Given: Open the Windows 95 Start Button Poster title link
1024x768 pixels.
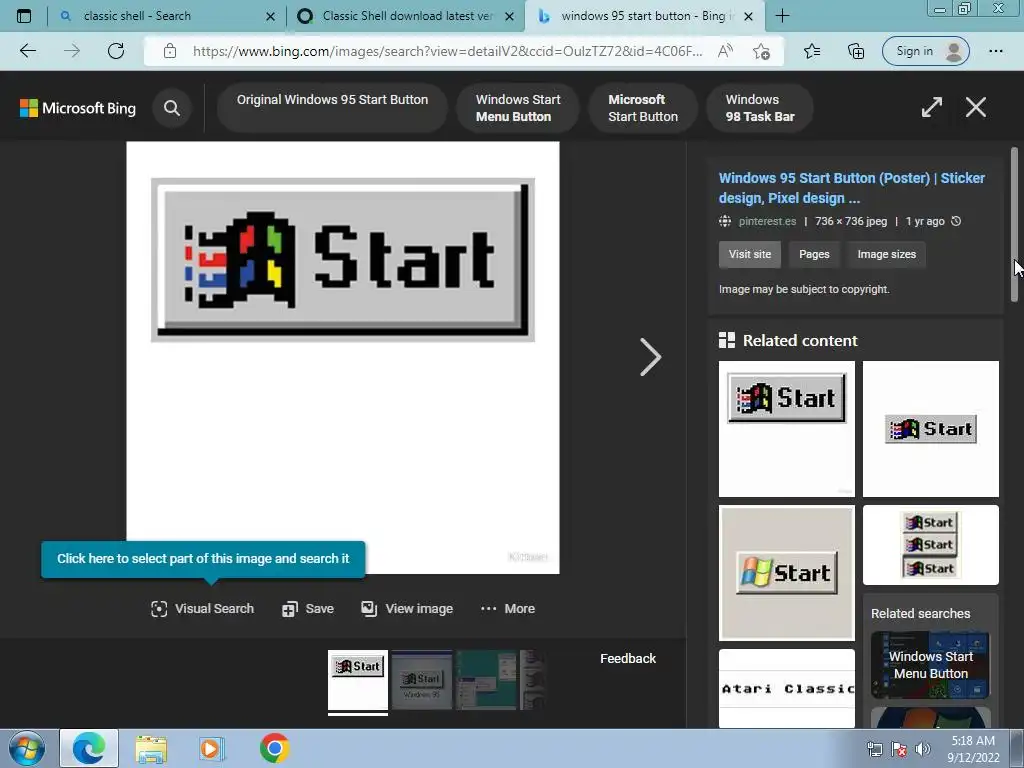Looking at the screenshot, I should tap(852, 188).
